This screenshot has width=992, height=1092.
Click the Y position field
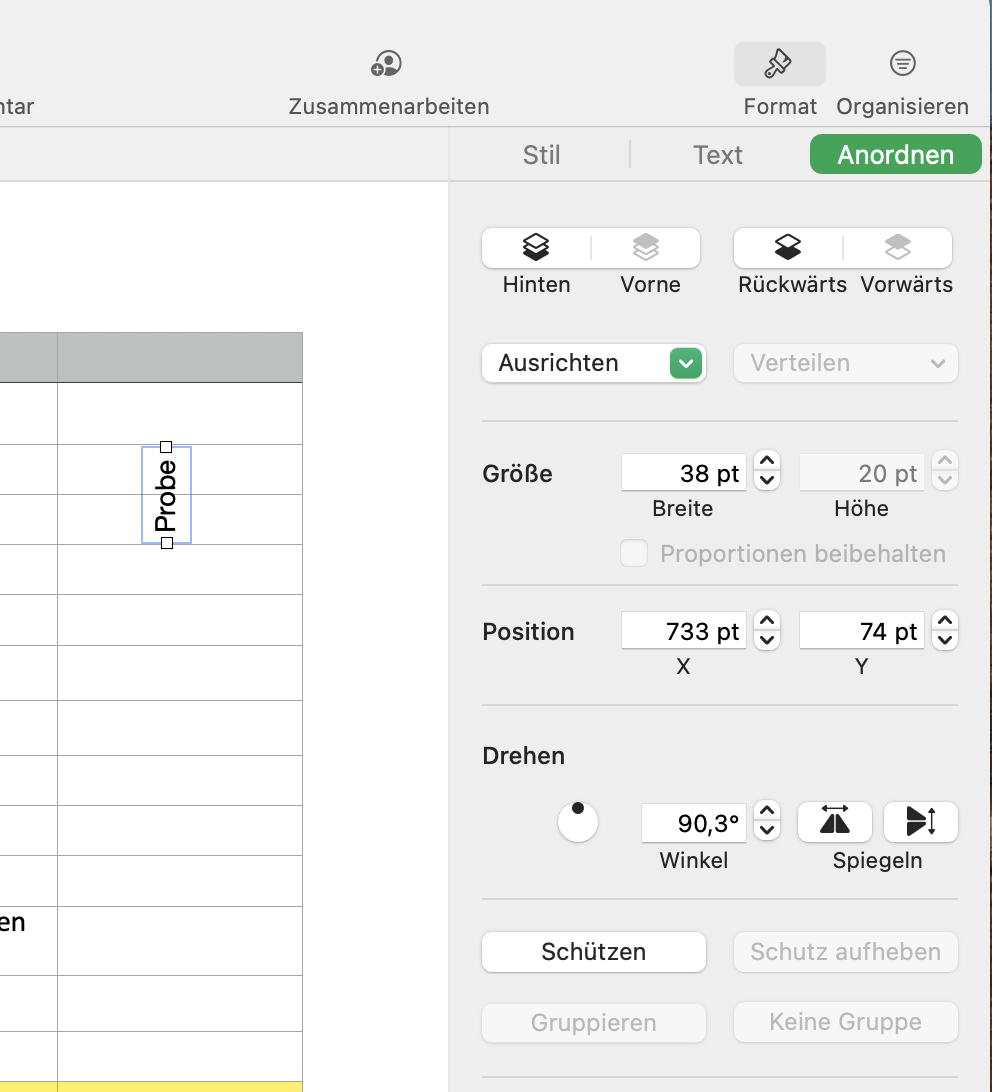pyautogui.click(x=862, y=631)
